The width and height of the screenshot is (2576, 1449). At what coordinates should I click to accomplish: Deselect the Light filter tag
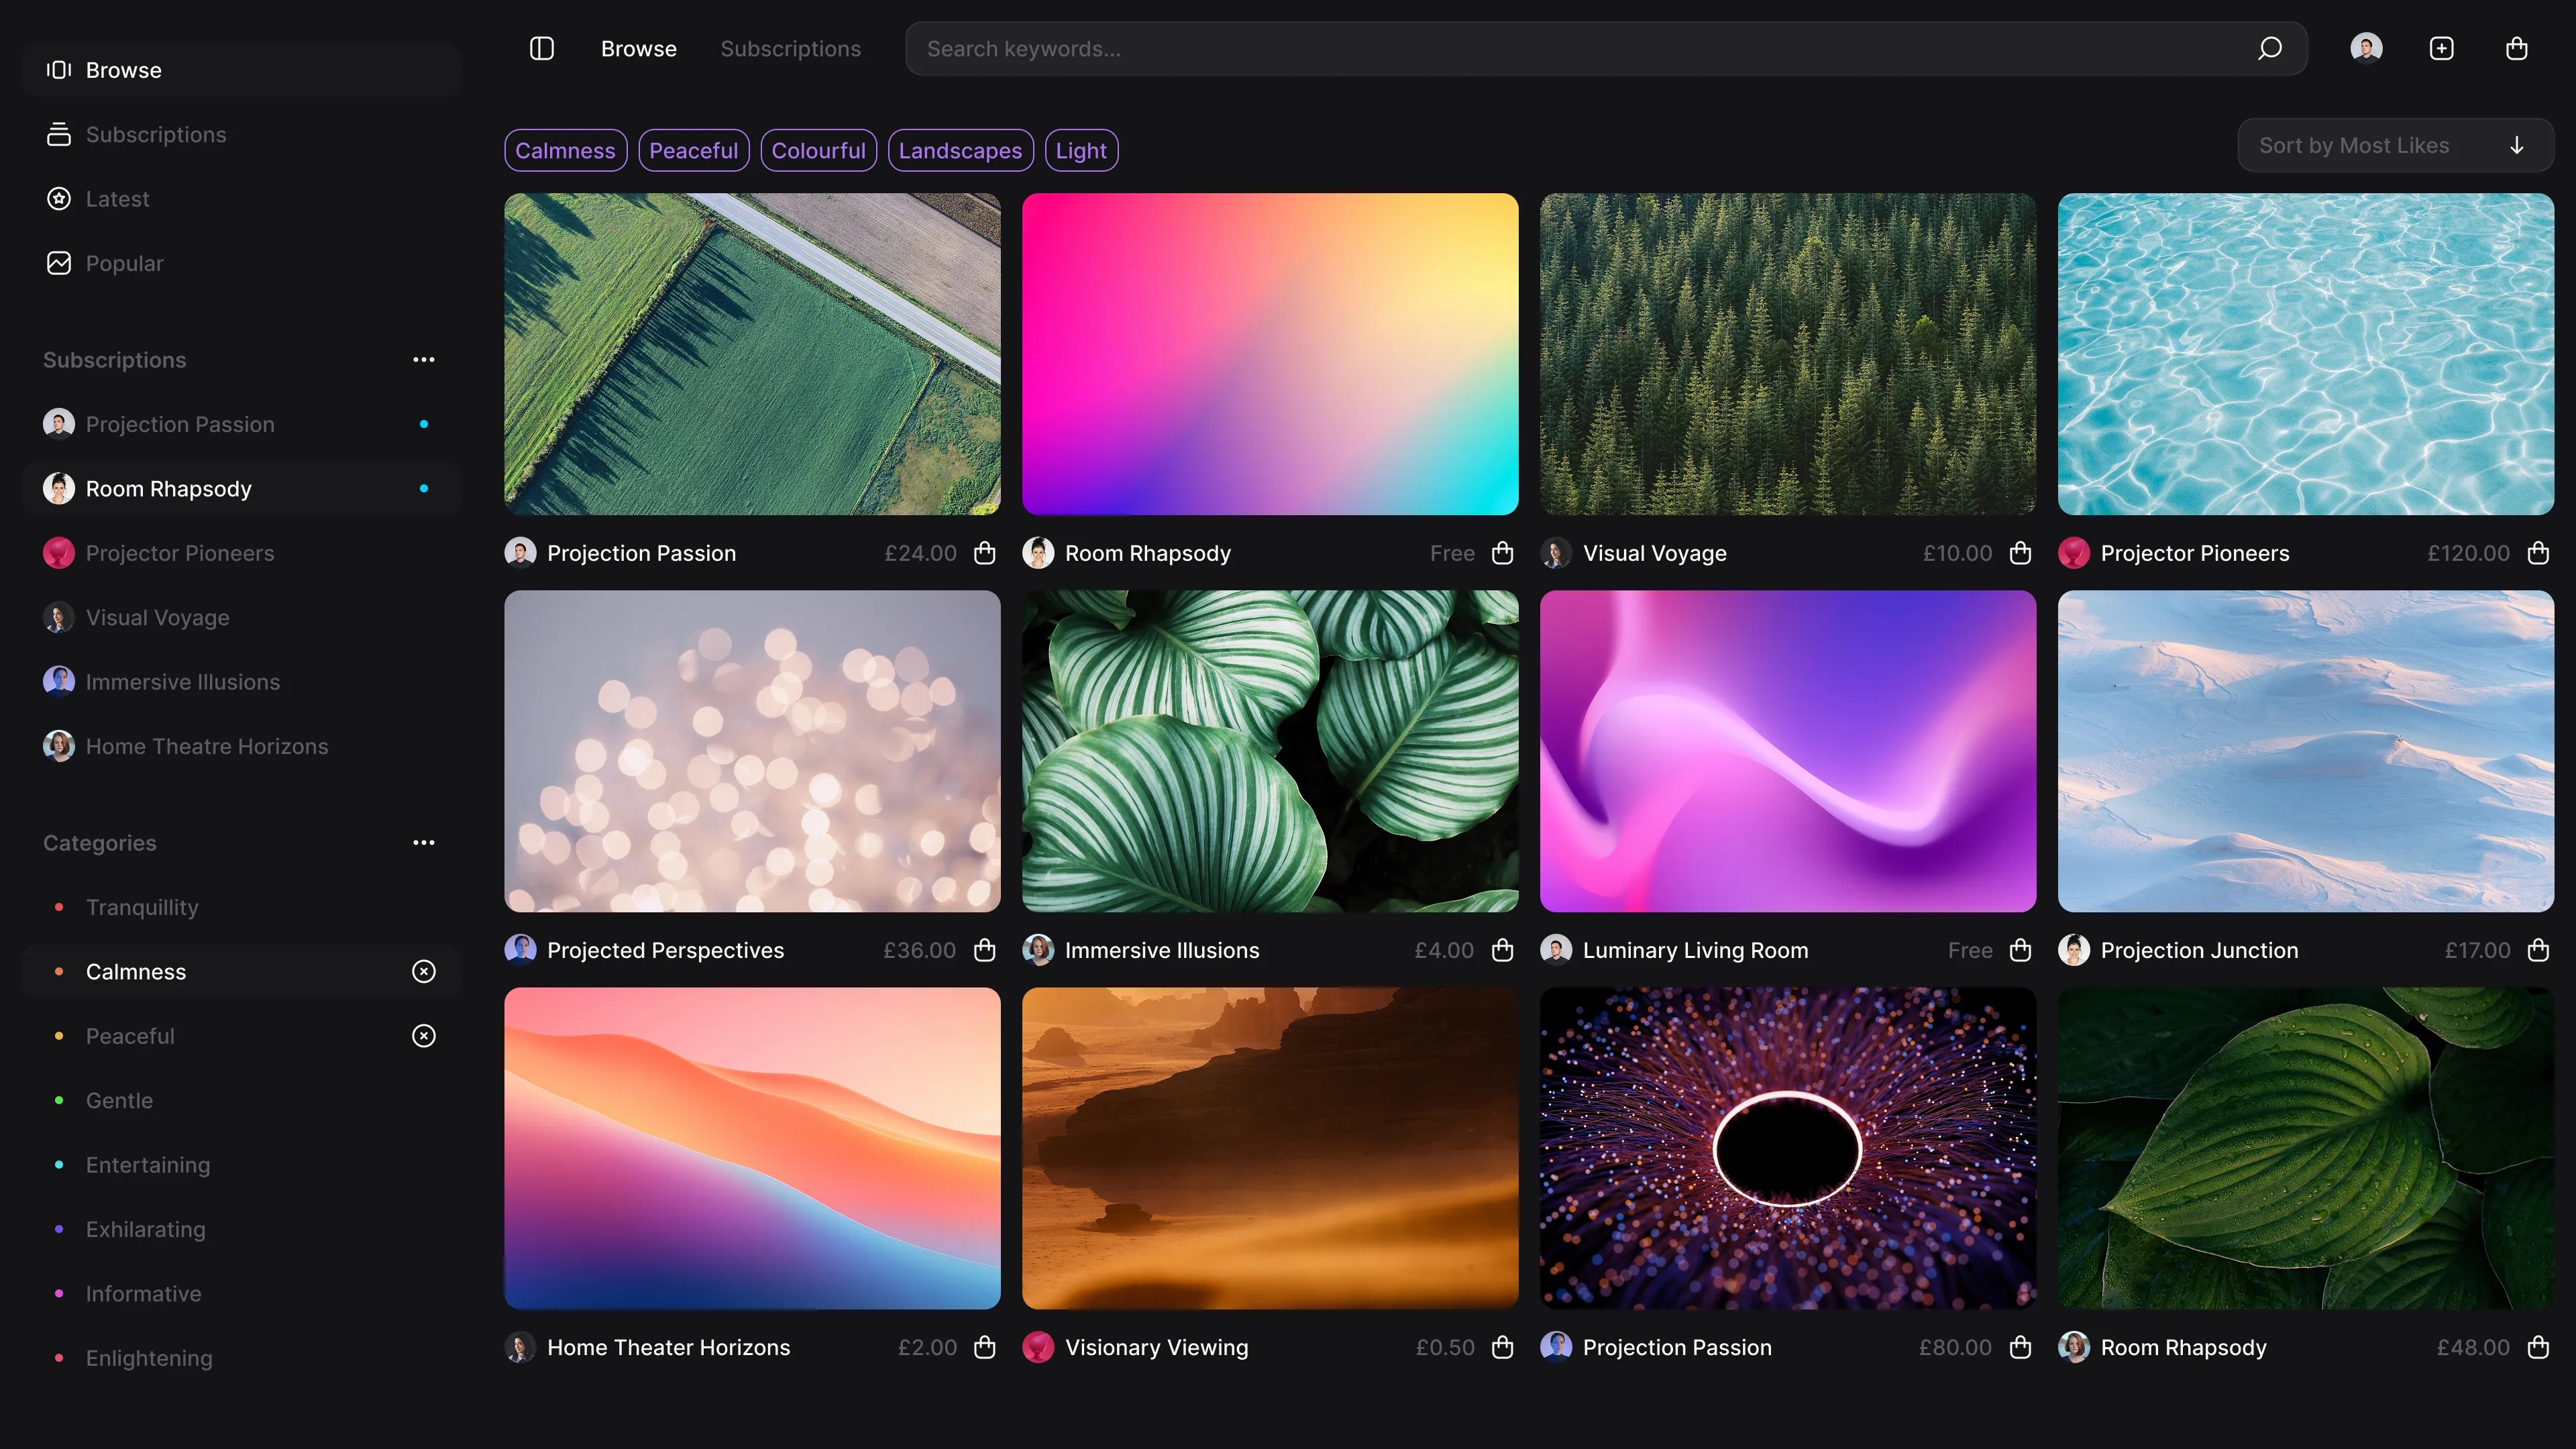click(1081, 150)
